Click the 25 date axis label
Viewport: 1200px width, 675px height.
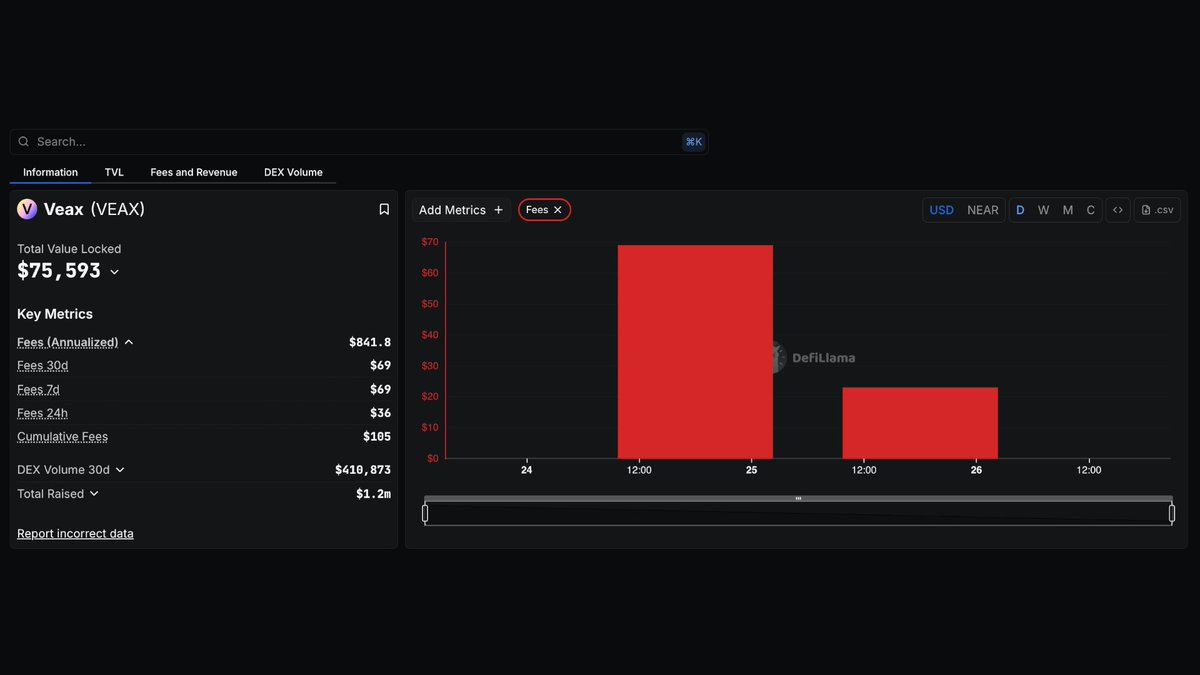752,470
